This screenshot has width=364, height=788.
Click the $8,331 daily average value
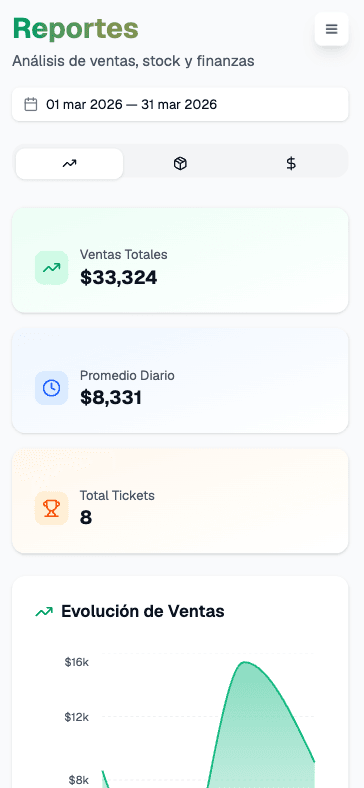coord(111,398)
